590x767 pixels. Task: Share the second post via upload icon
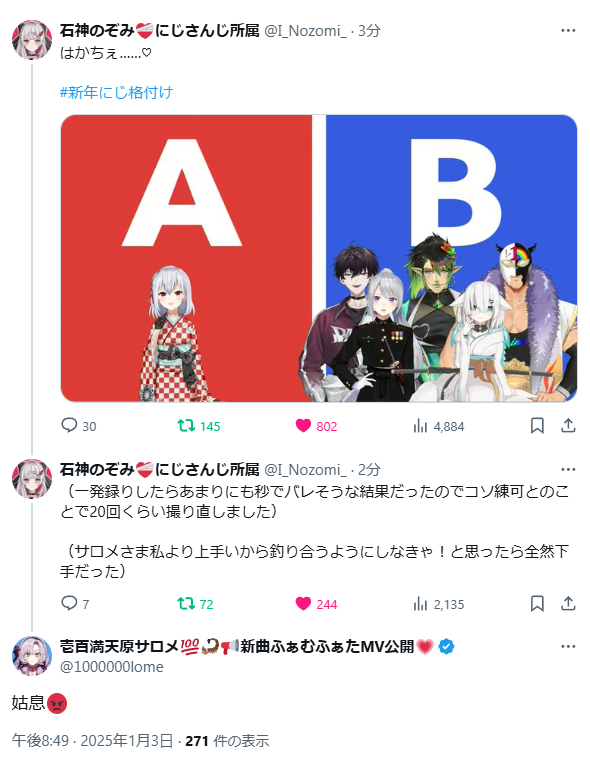pos(568,603)
